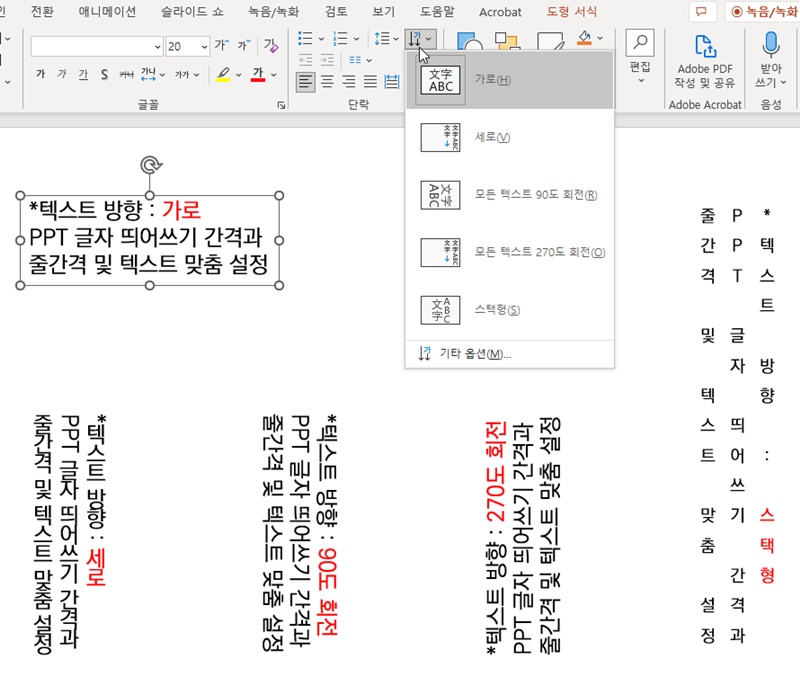800x694 pixels.
Task: Apply red font color swatch button
Action: [x=258, y=75]
